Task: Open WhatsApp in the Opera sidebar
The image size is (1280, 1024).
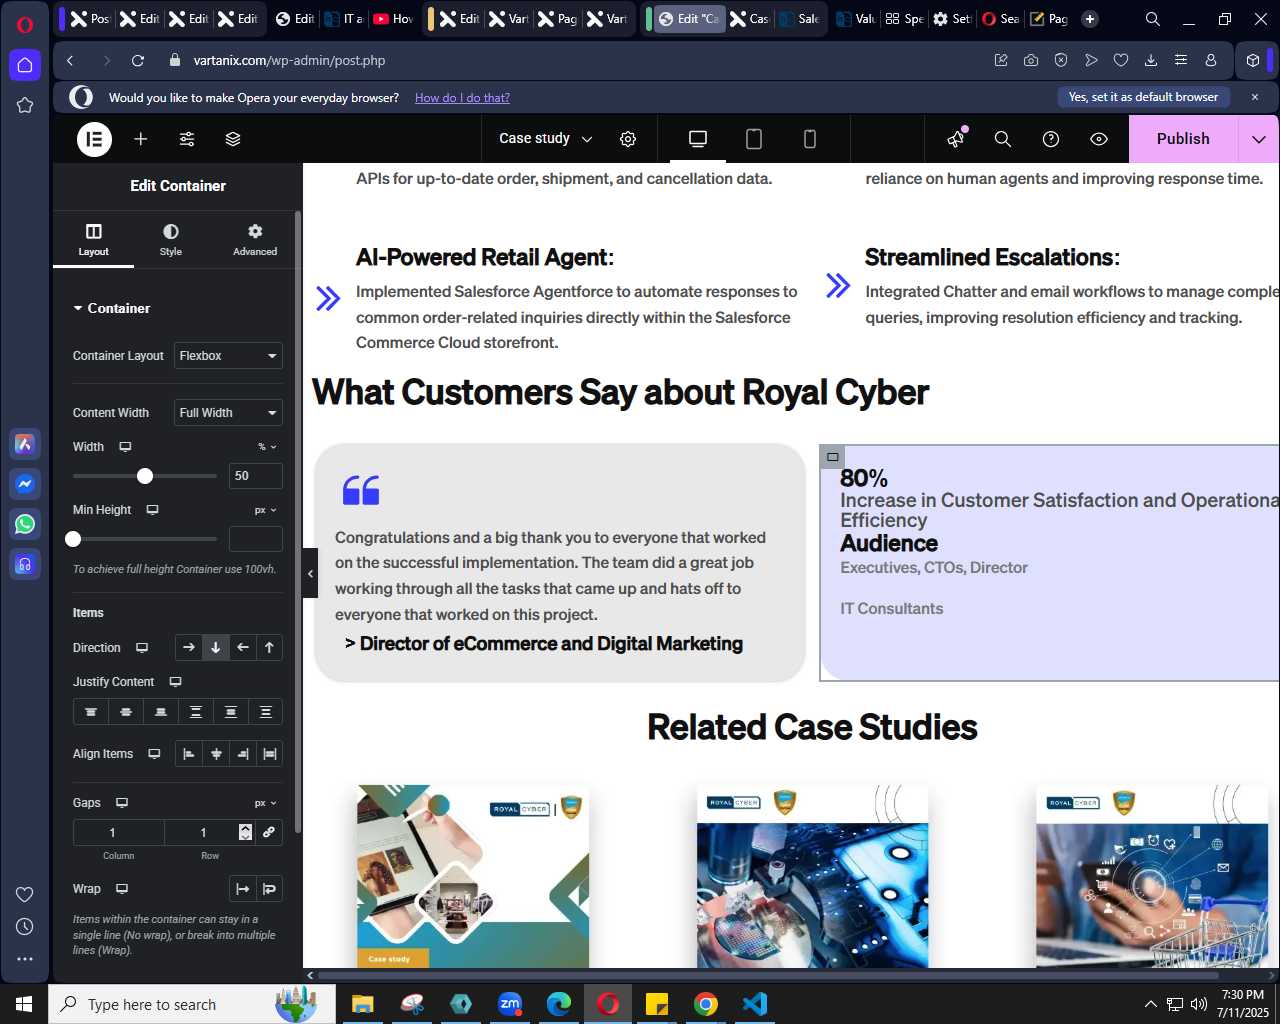Action: (25, 524)
